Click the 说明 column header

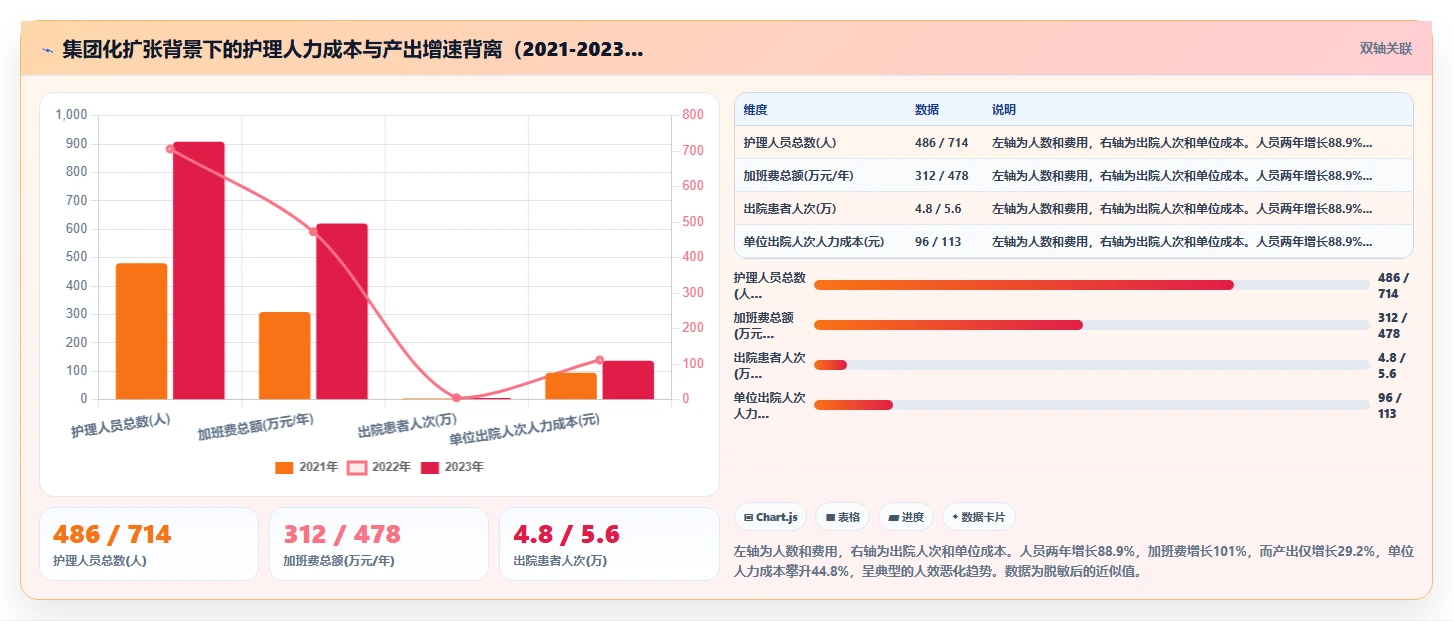click(x=1004, y=109)
